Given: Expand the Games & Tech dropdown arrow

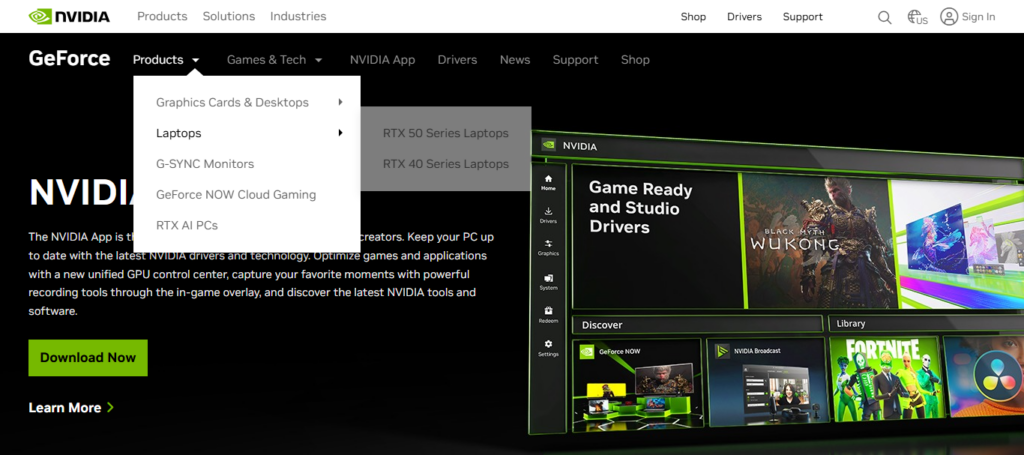Looking at the screenshot, I should click(318, 60).
